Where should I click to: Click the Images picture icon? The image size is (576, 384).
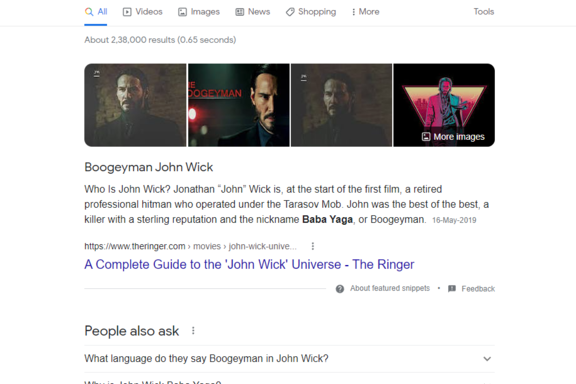(182, 12)
